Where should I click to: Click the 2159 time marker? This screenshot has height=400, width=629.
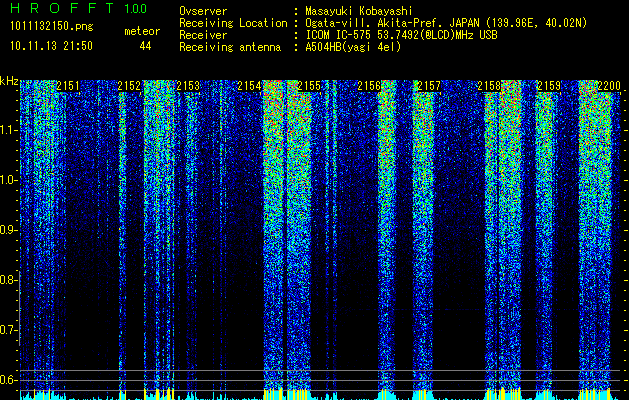(x=549, y=86)
